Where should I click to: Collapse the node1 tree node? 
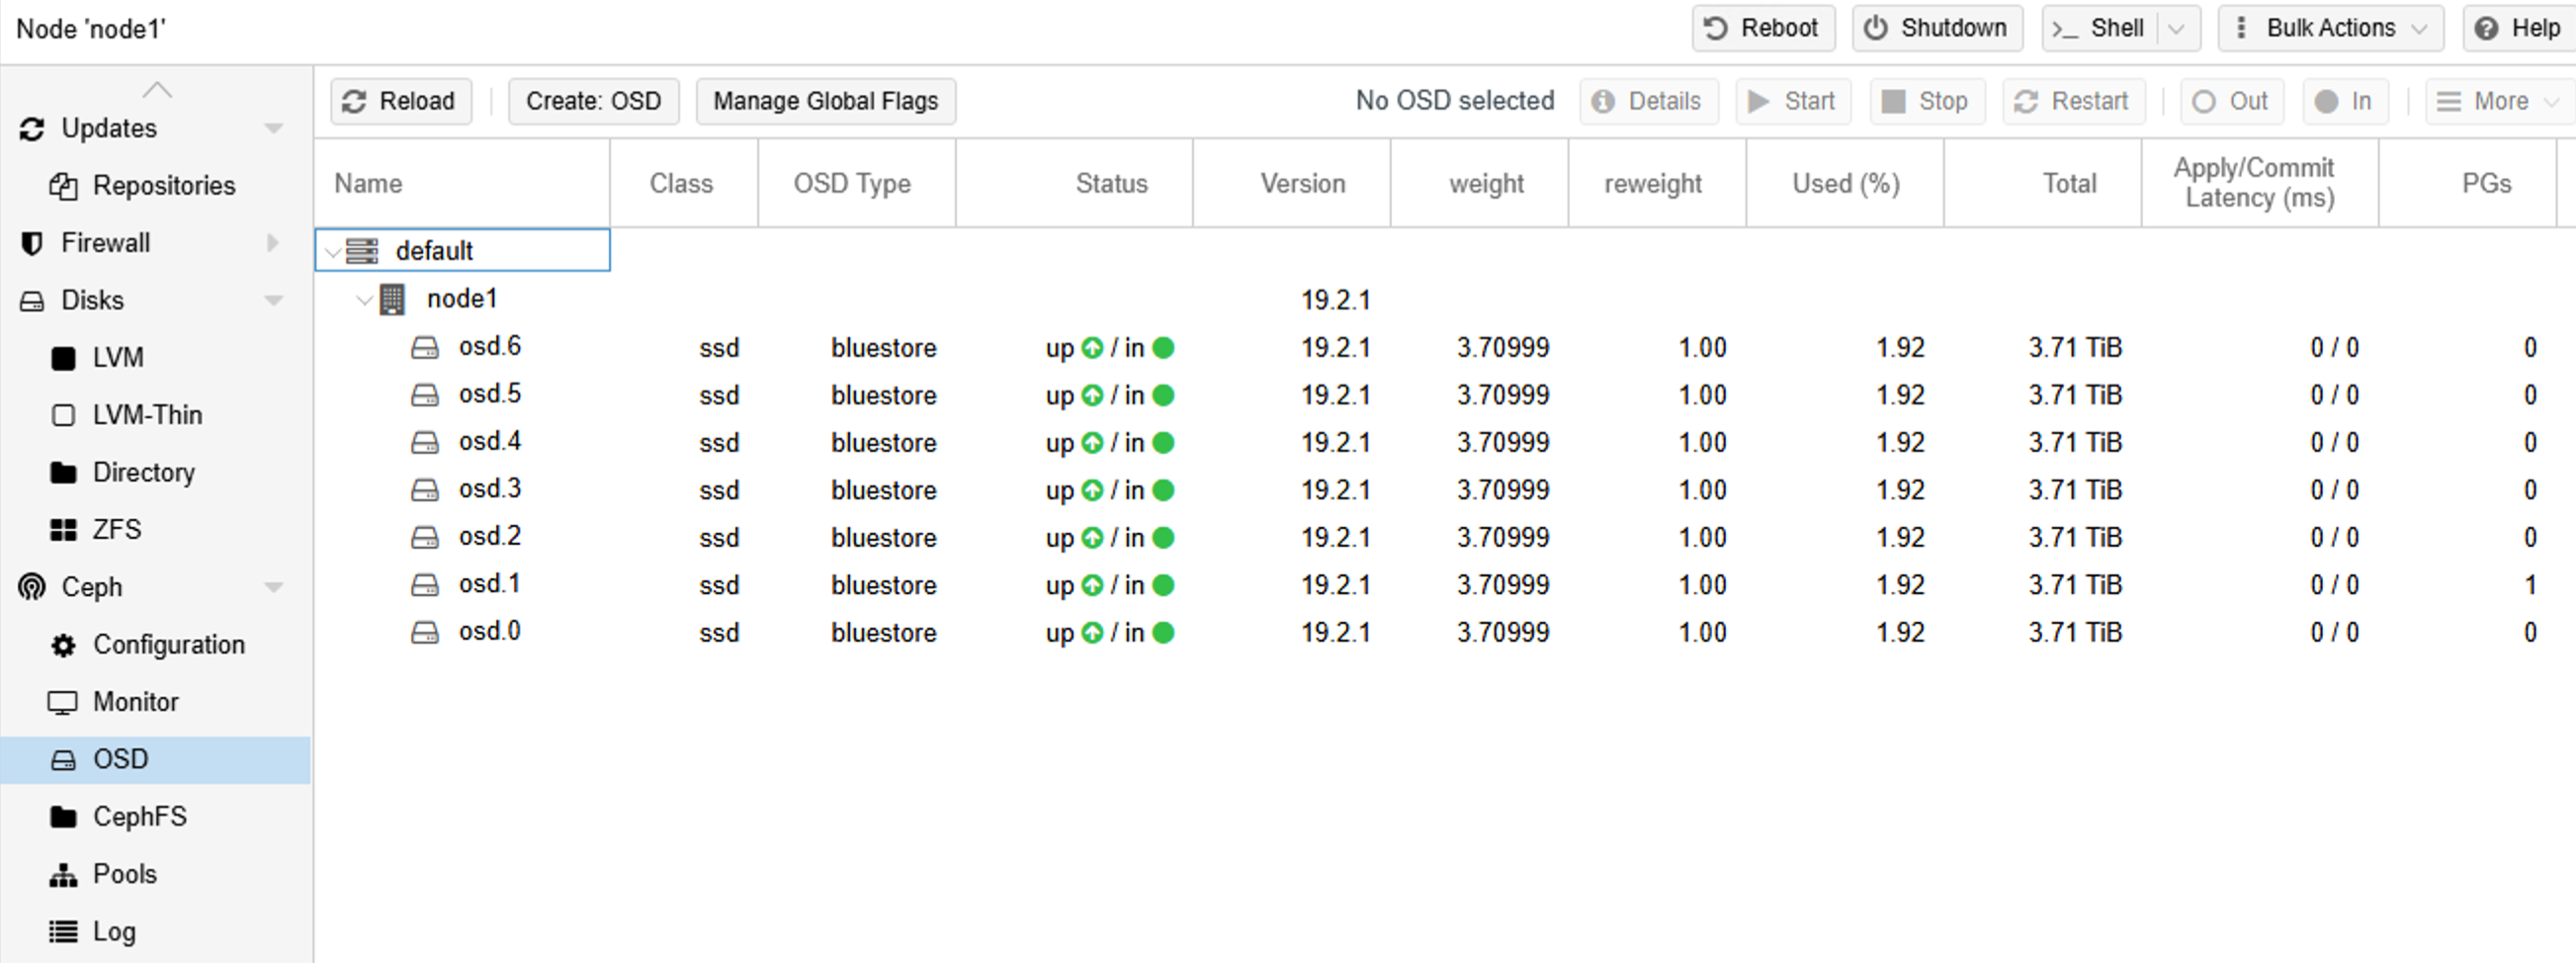point(365,299)
